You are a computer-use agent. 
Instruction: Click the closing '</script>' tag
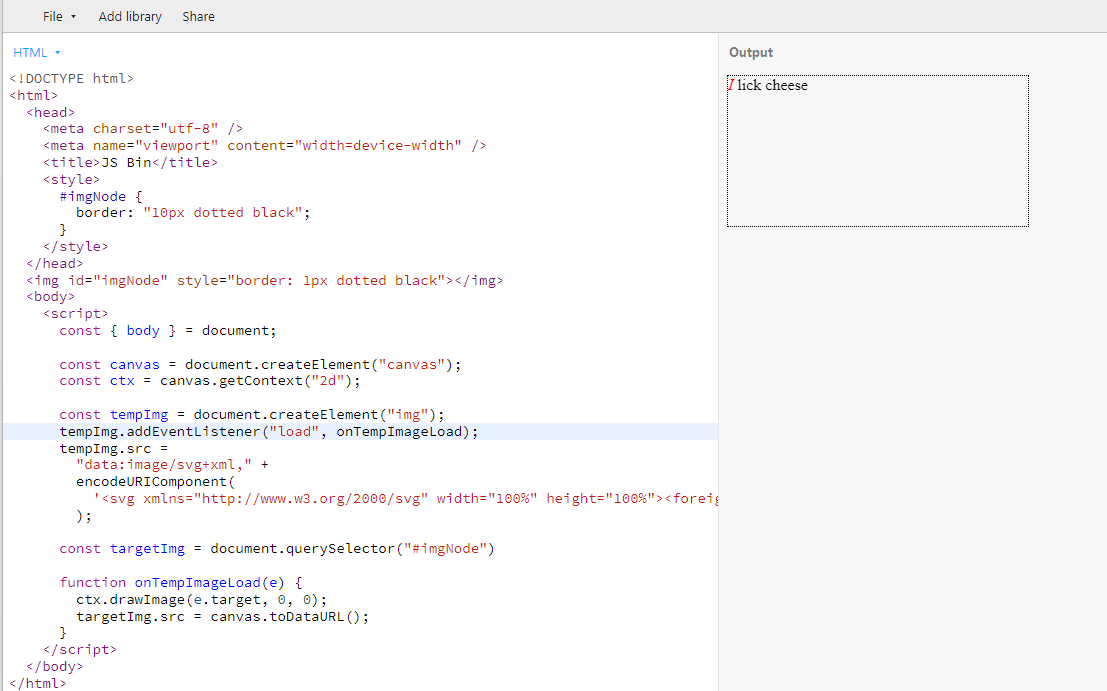coord(80,649)
